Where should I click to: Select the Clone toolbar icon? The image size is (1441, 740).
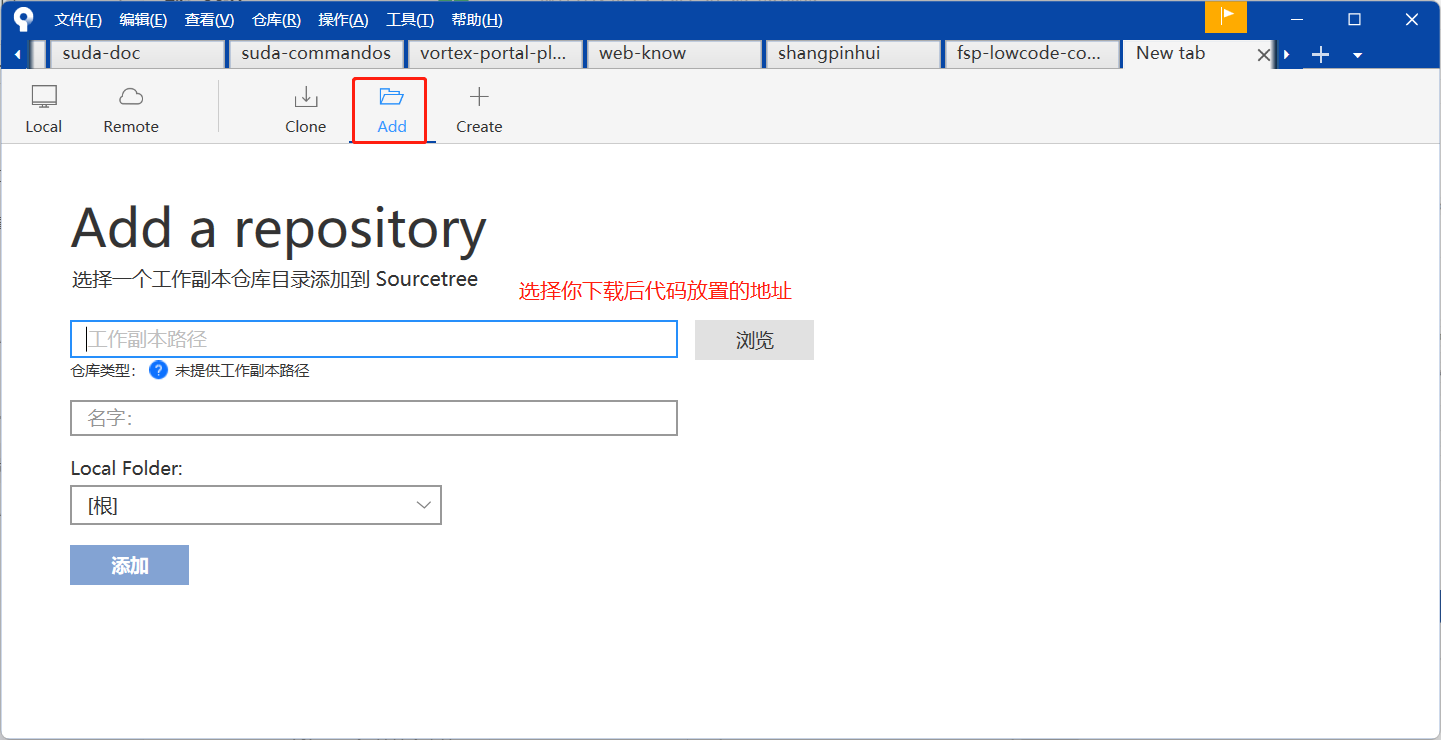305,97
